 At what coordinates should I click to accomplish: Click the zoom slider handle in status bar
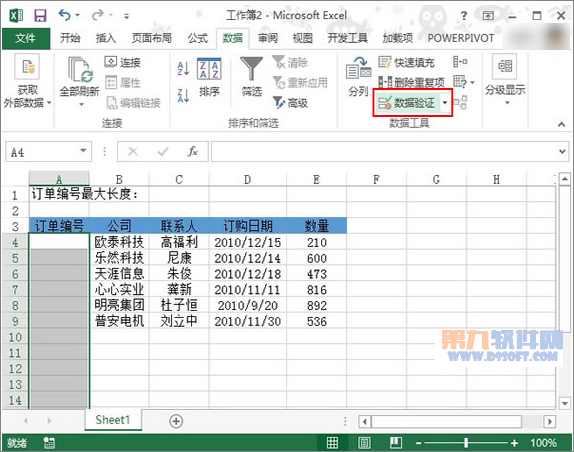pyautogui.click(x=466, y=443)
